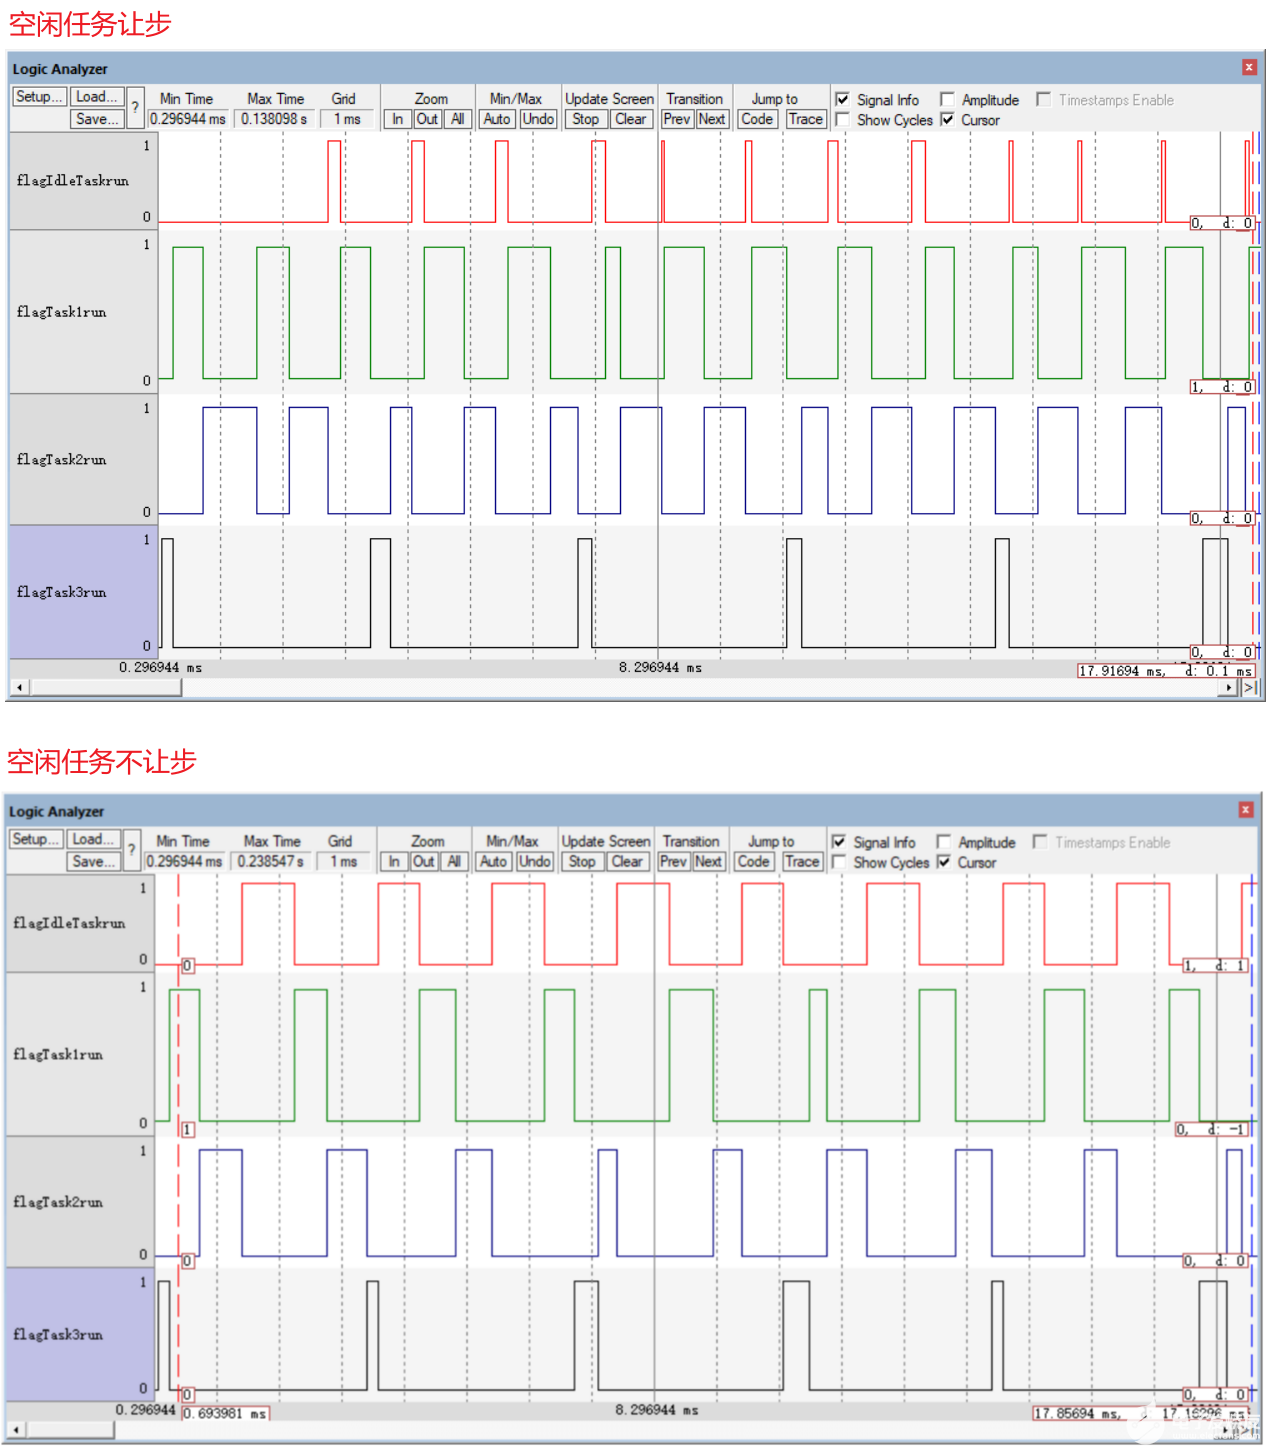Click the Min Time field showing 0.296944 ms in 空闲任务让步 analyzer
Screen dimensions: 1266x1446
pyautogui.click(x=189, y=119)
